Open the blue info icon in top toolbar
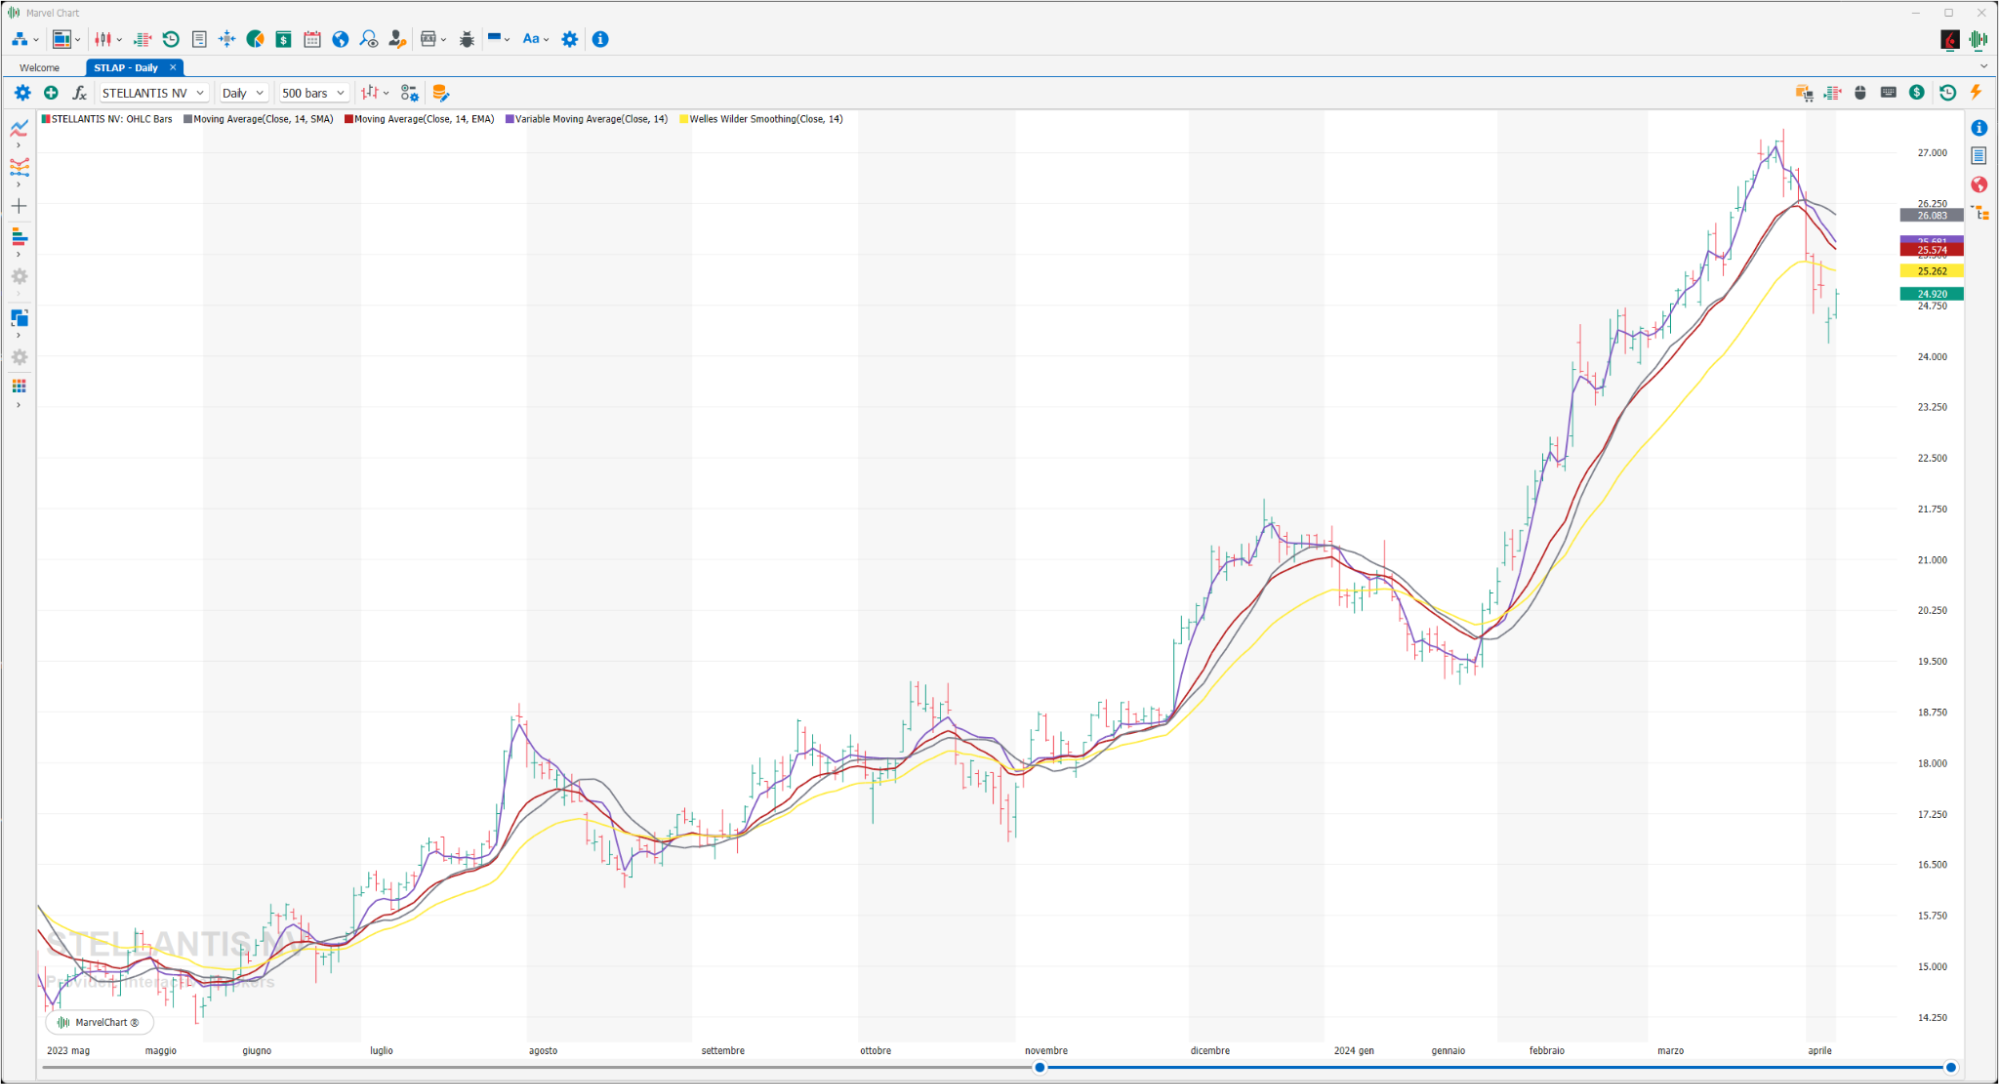This screenshot has height=1085, width=1999. (x=600, y=39)
